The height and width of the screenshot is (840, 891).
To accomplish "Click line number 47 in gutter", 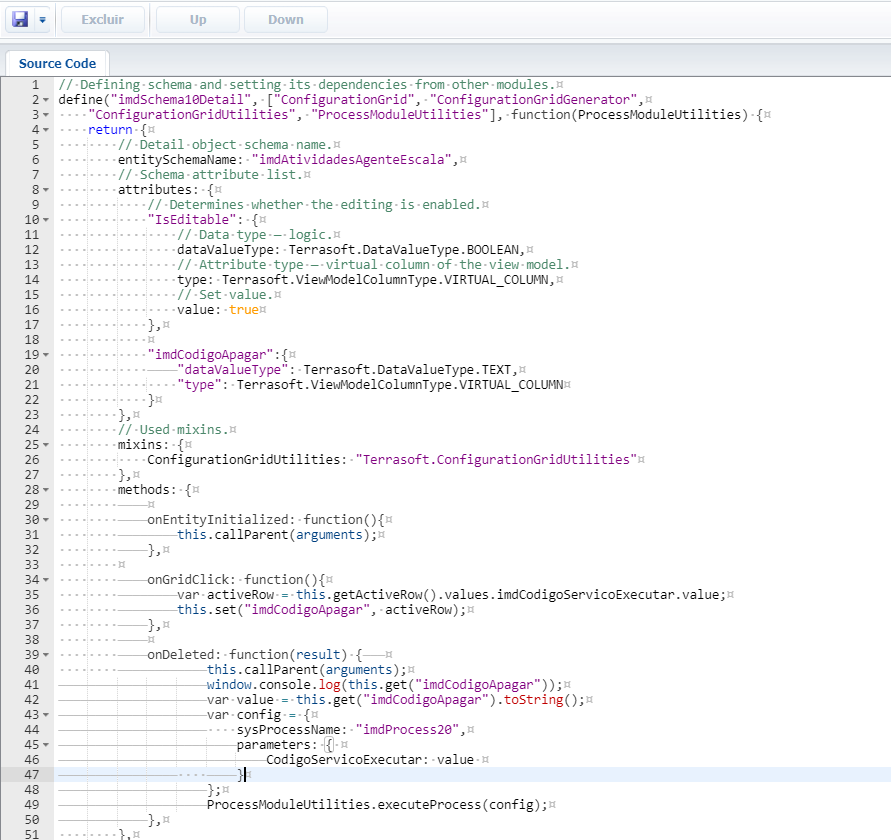I will (32, 775).
